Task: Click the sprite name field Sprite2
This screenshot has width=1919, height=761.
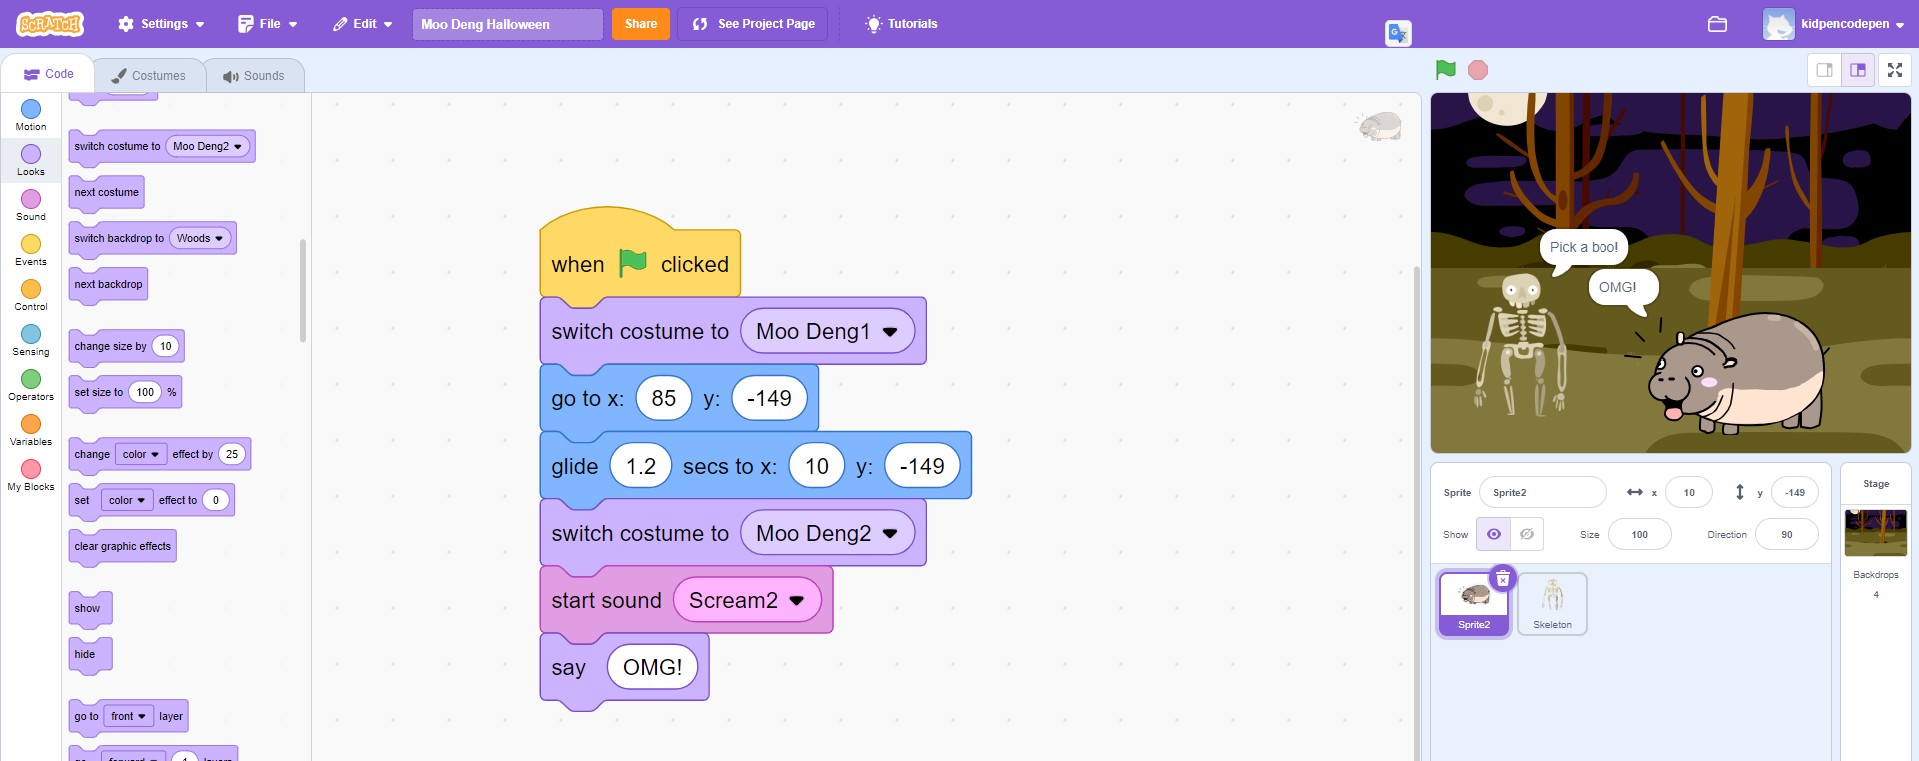Action: pos(1542,492)
